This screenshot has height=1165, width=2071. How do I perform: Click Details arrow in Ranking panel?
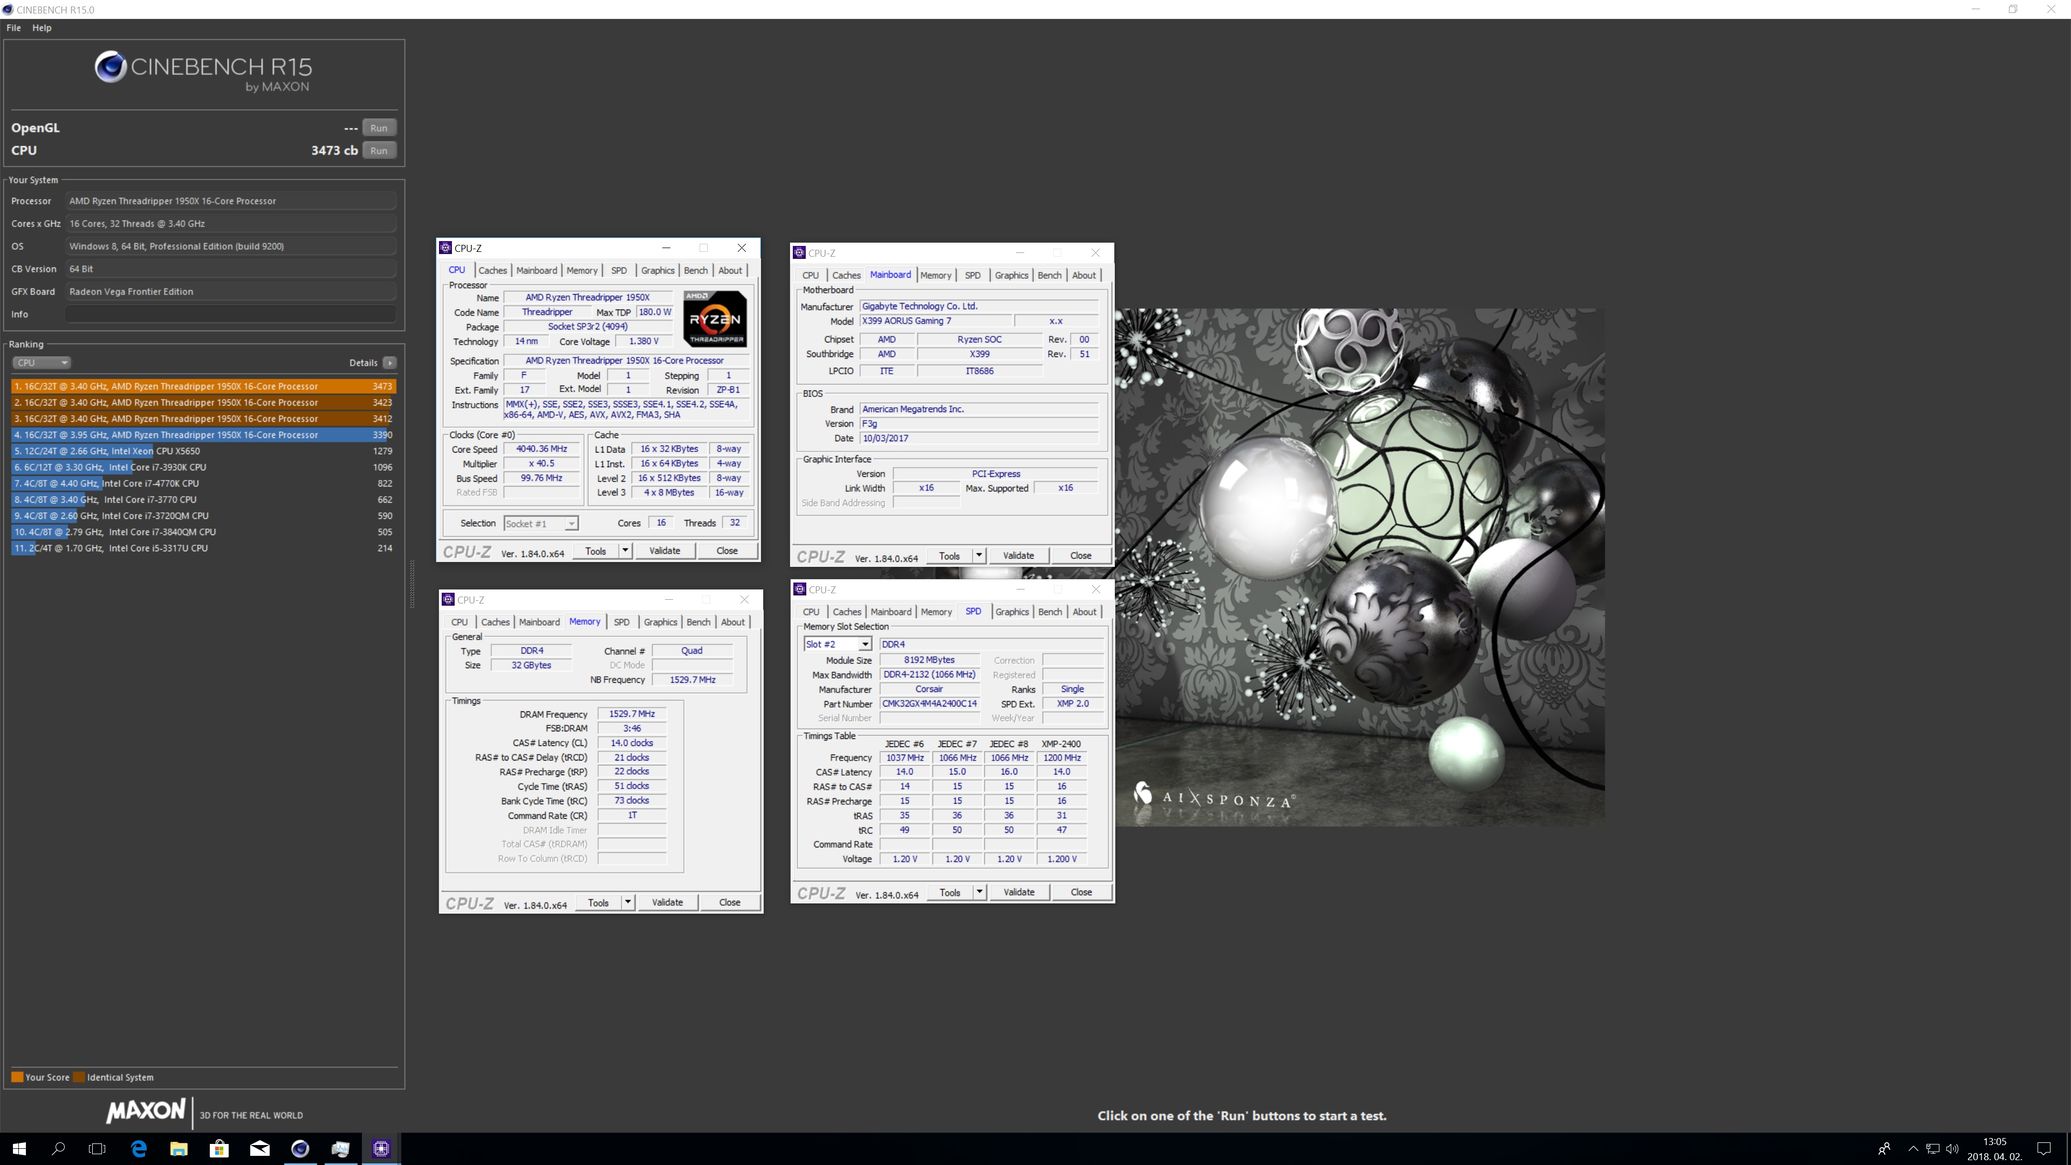point(389,363)
